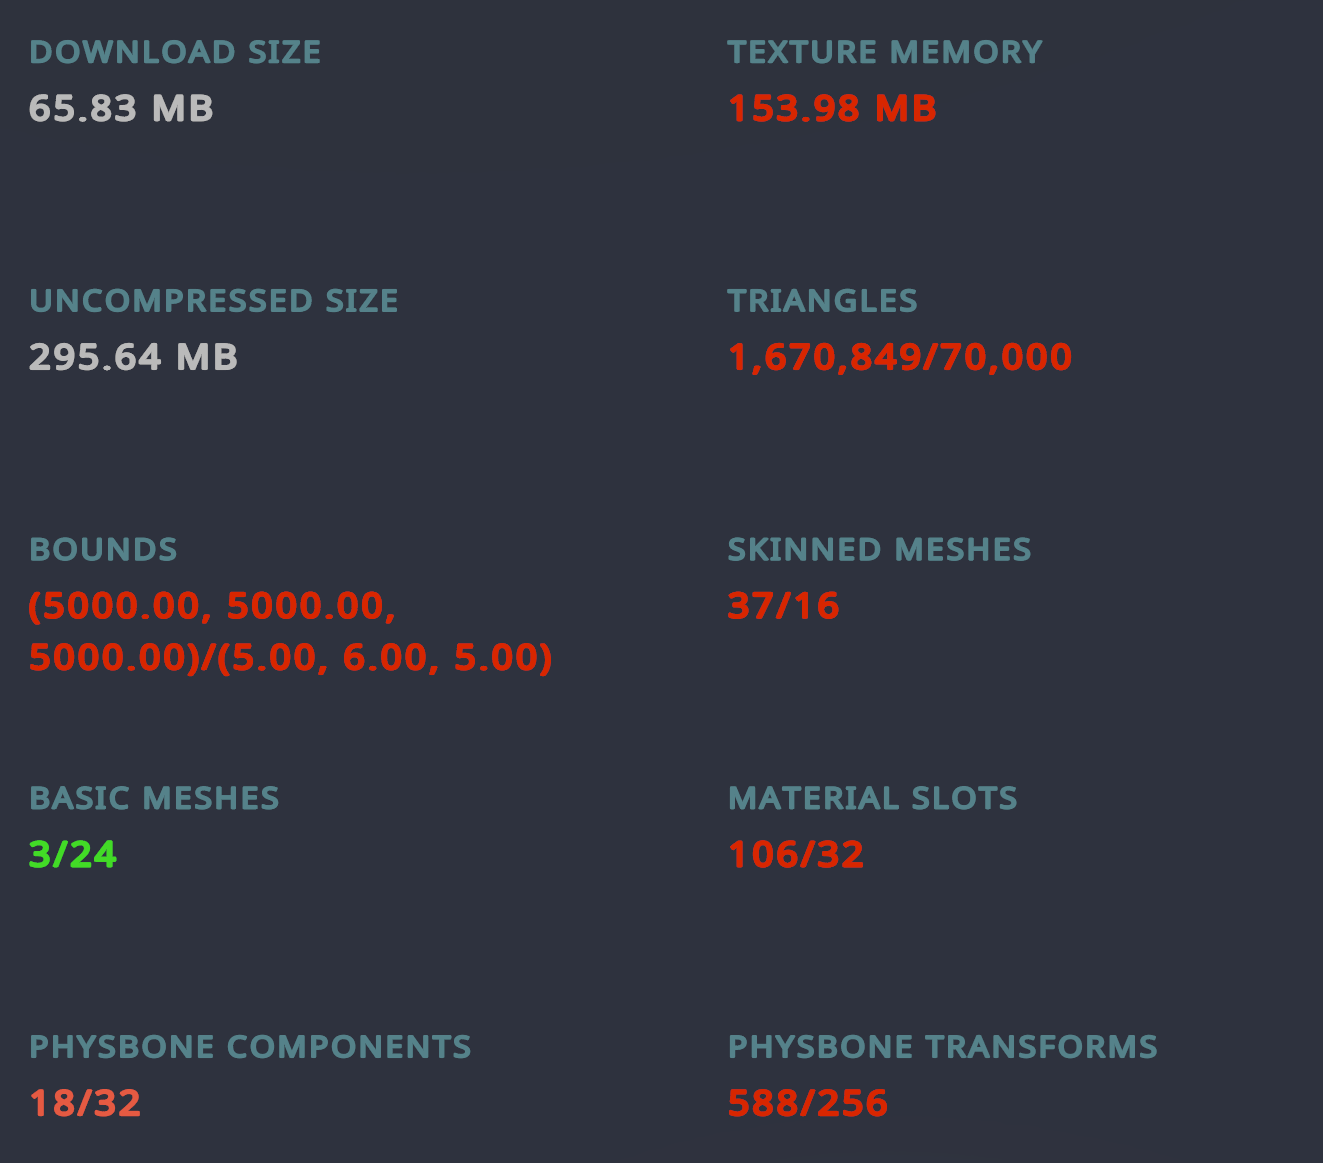Select the 65.83 MB download value

coord(121,108)
